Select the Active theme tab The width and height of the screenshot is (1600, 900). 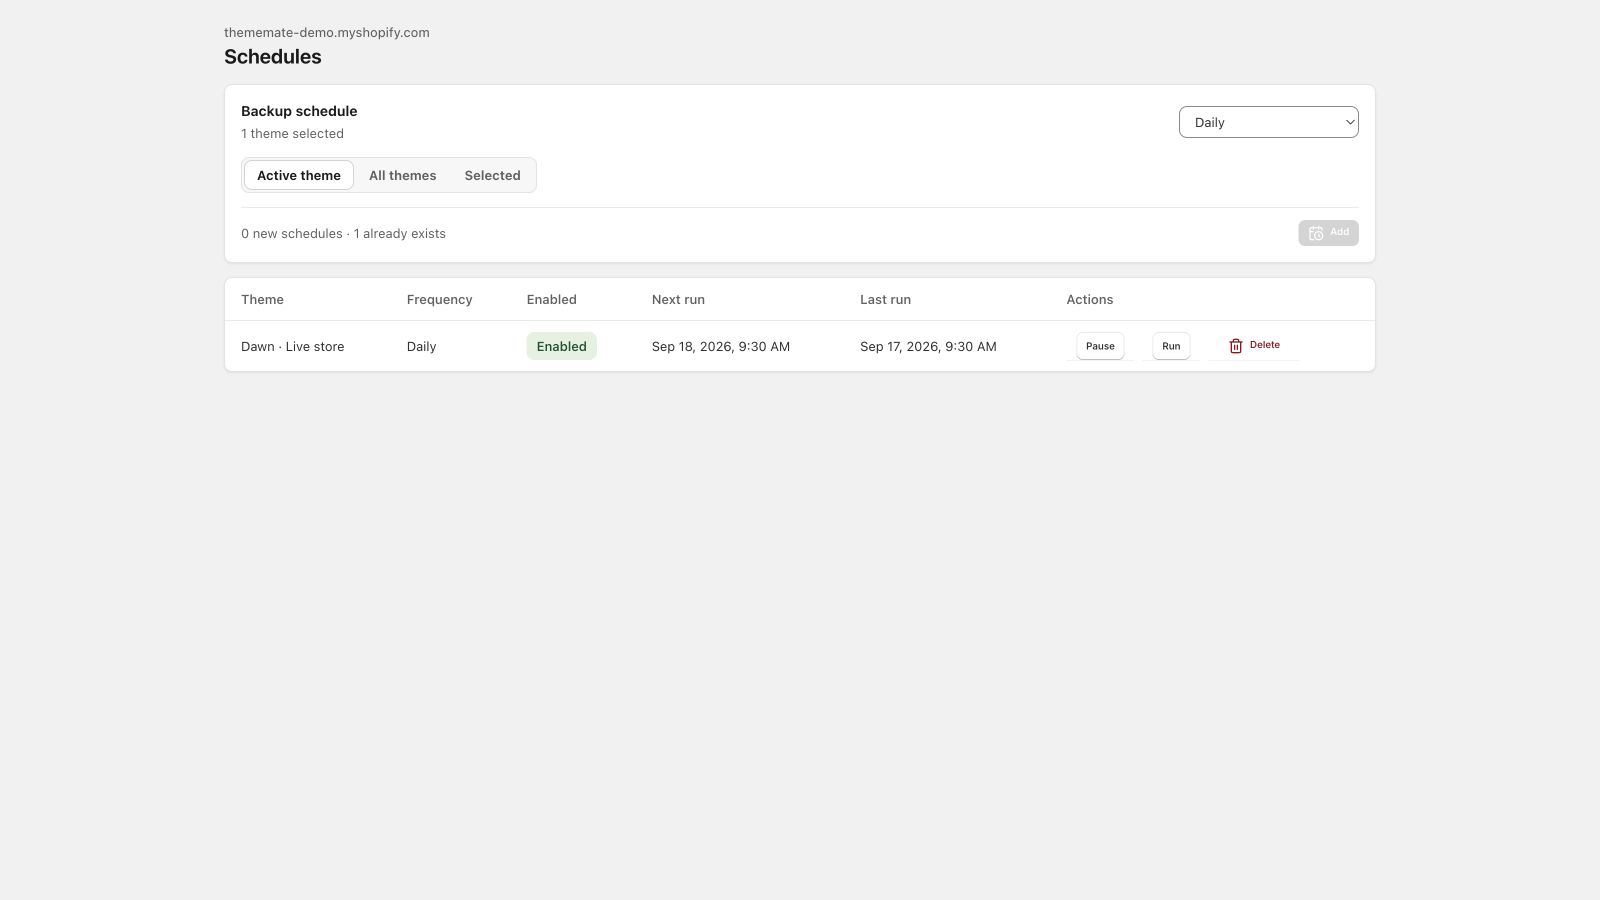[x=299, y=175]
